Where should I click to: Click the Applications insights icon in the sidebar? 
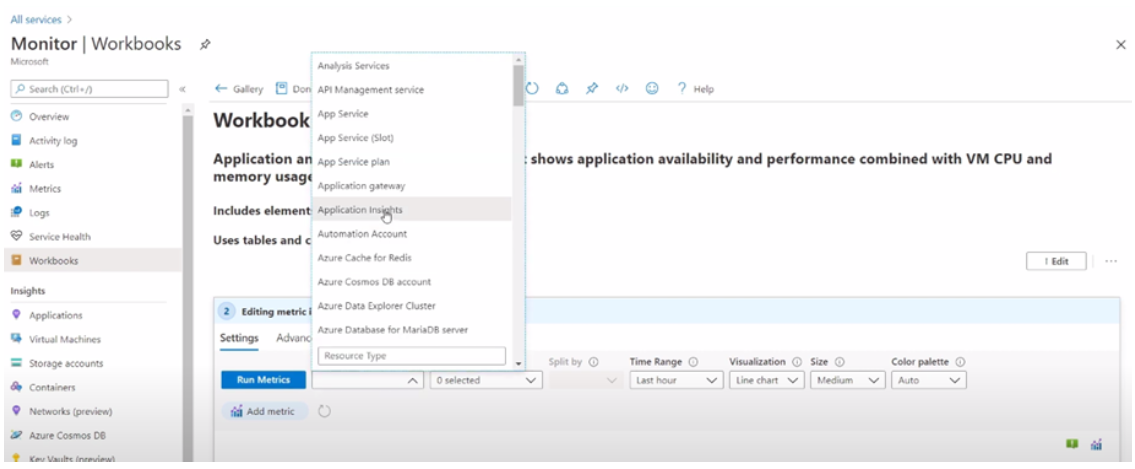coord(17,315)
